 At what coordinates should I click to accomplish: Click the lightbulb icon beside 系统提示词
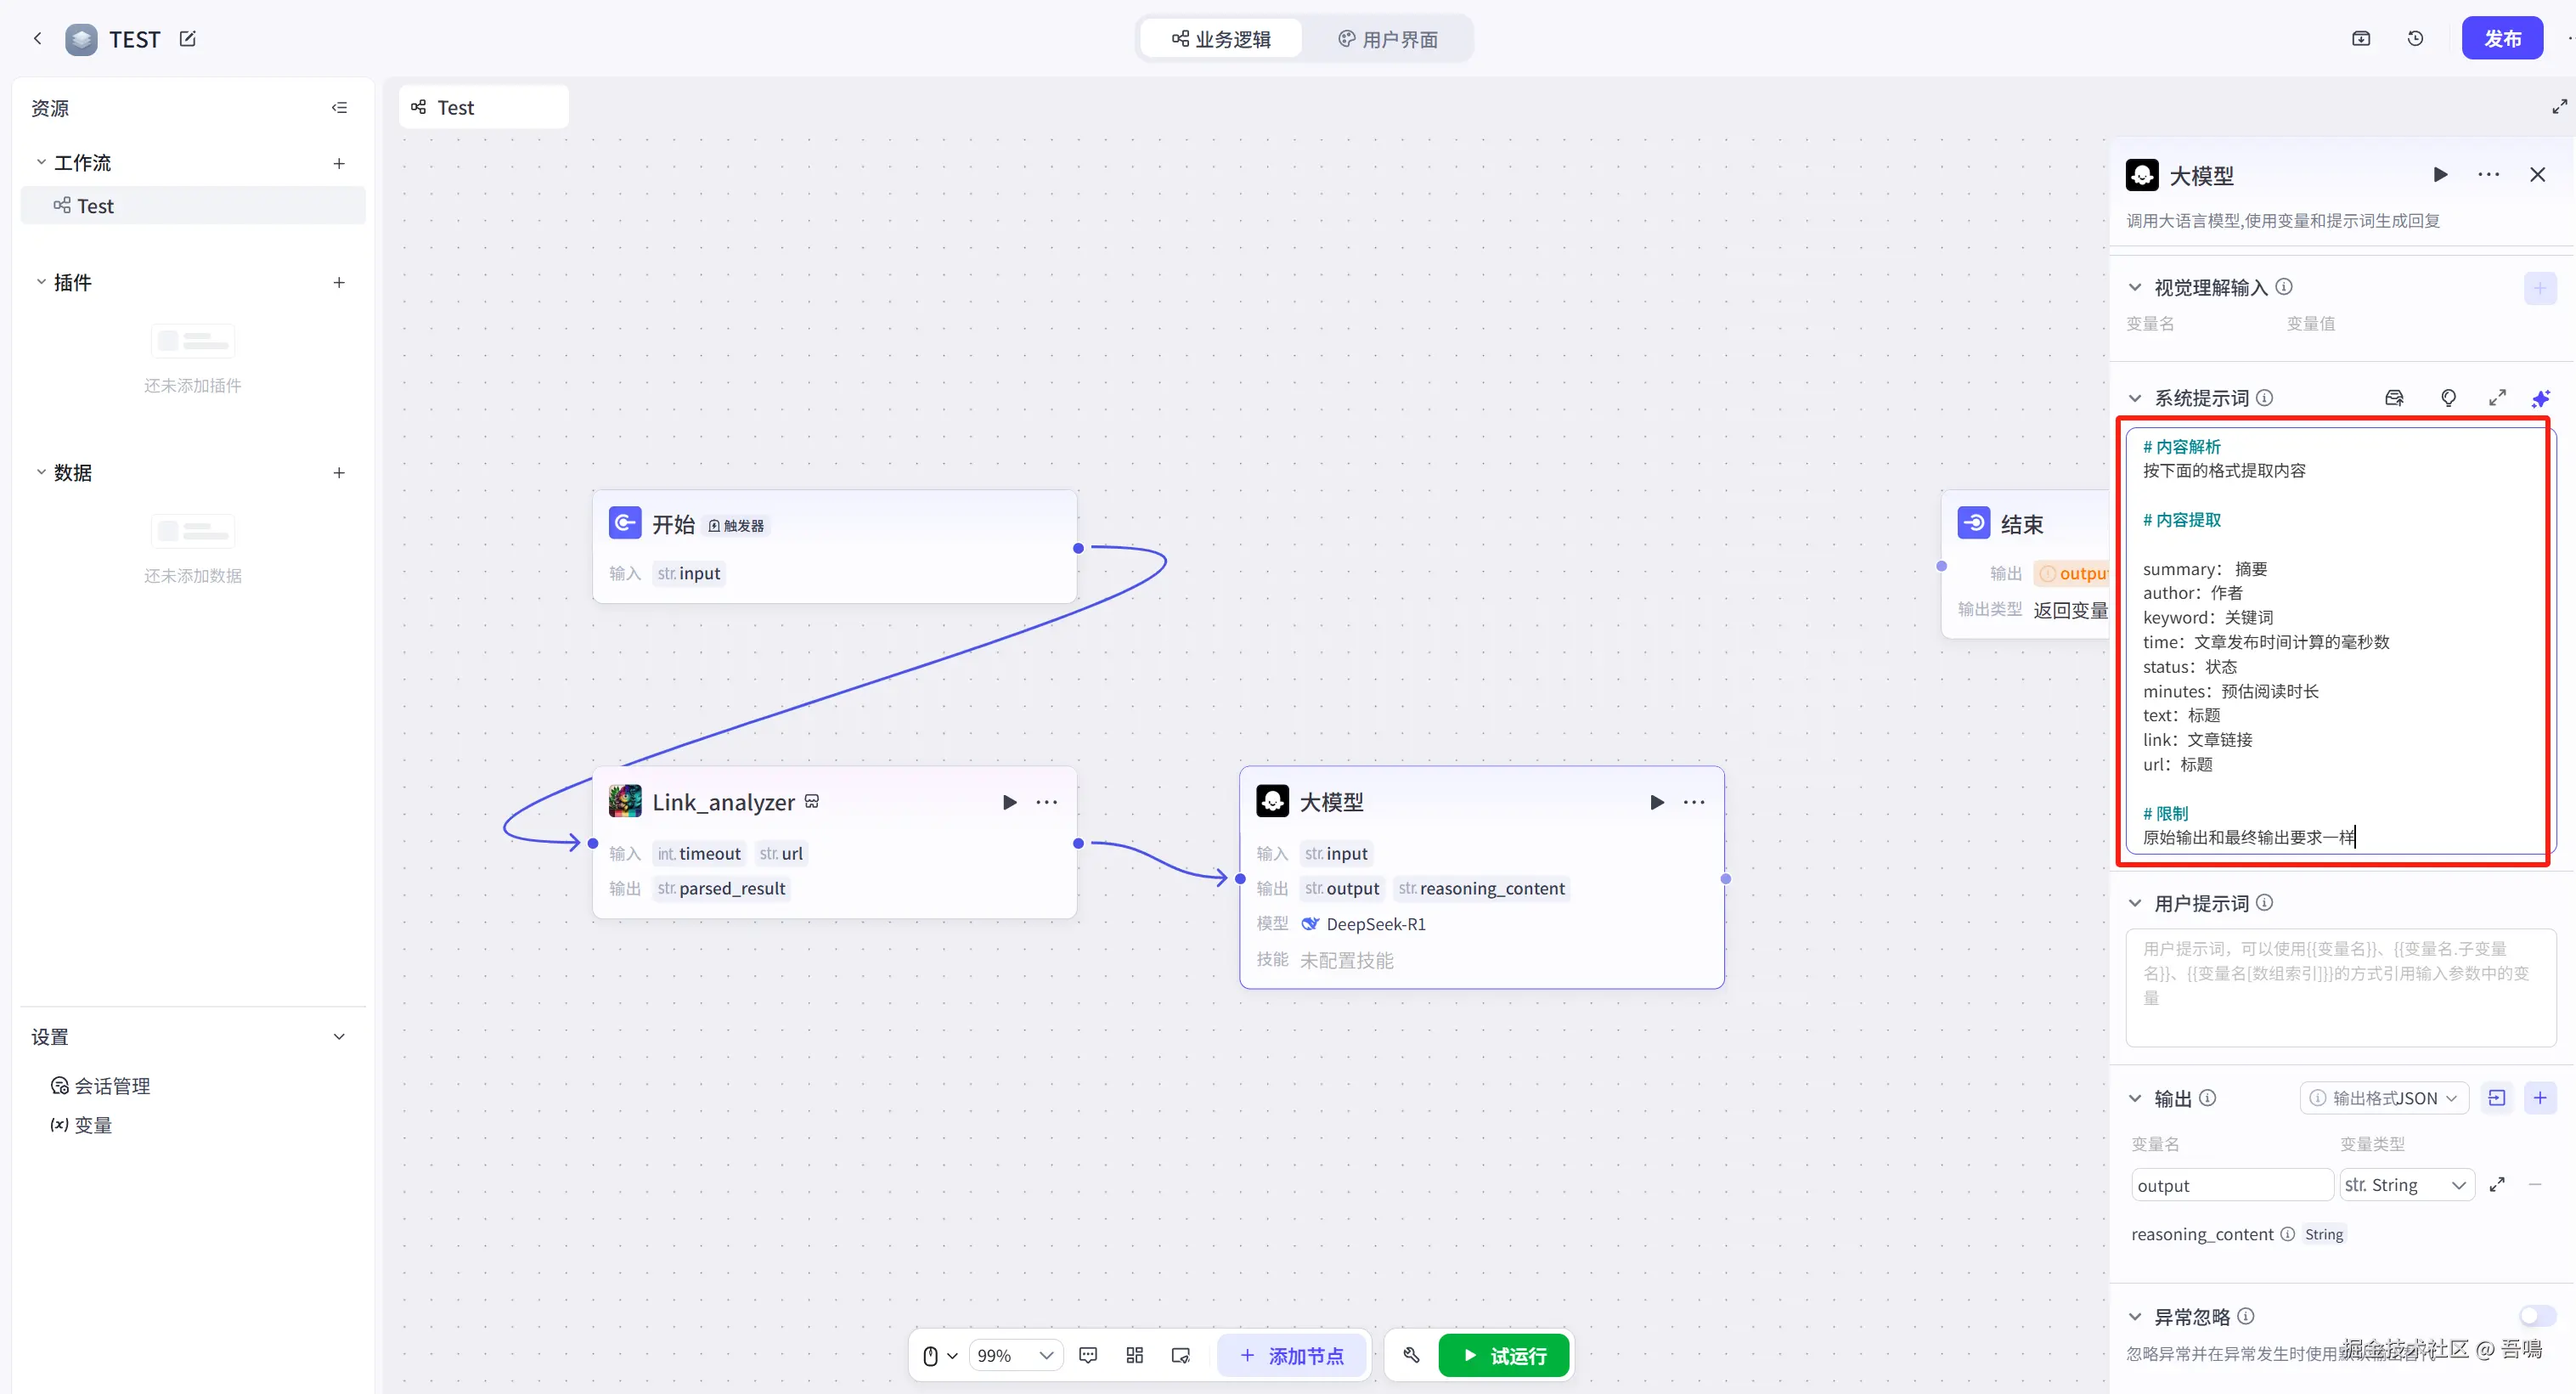(x=2448, y=398)
